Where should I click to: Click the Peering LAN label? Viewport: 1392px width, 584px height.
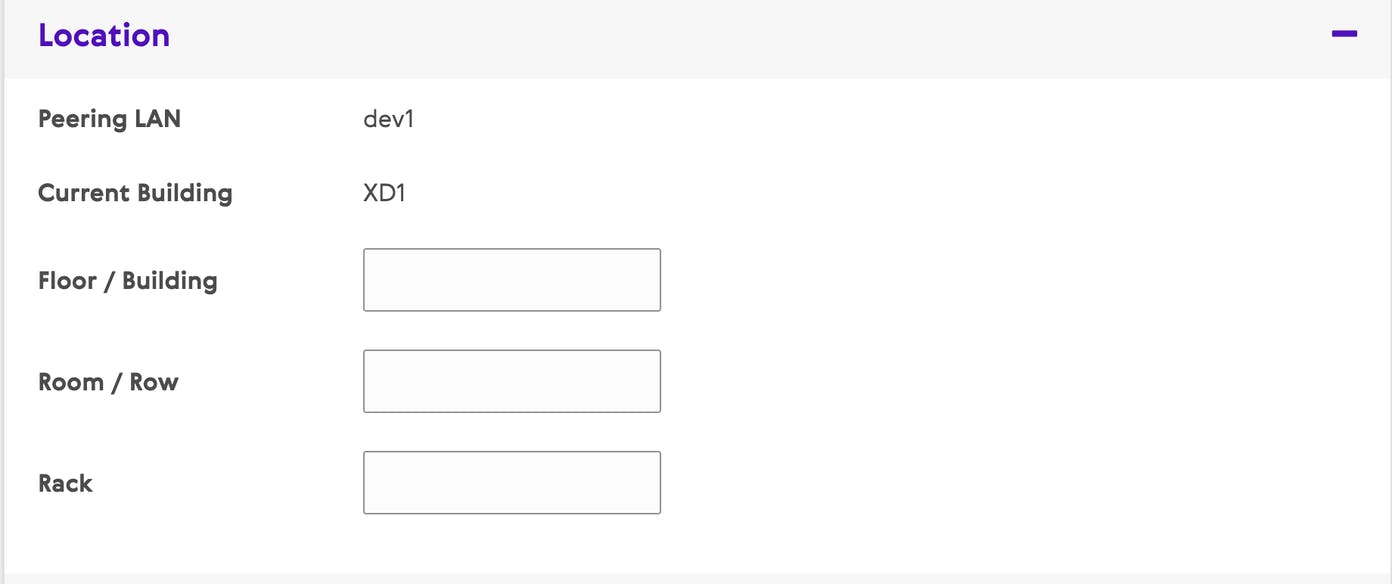[x=109, y=119]
